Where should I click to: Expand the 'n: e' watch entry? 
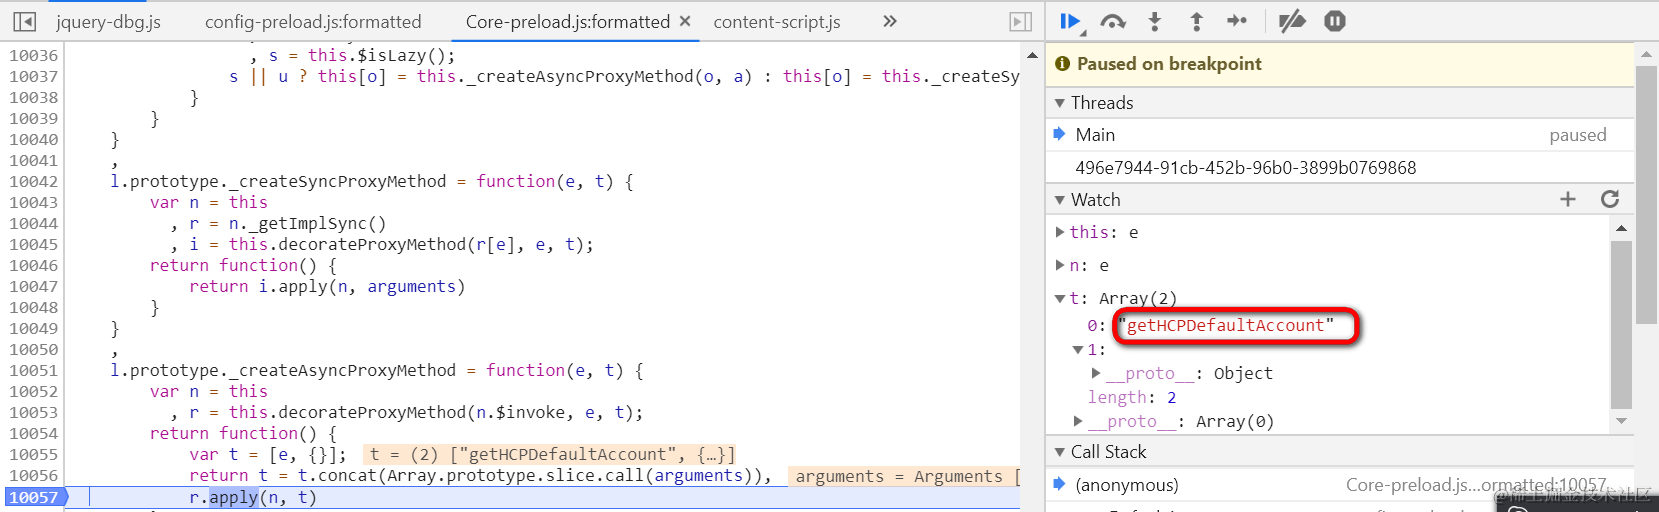pos(1060,265)
